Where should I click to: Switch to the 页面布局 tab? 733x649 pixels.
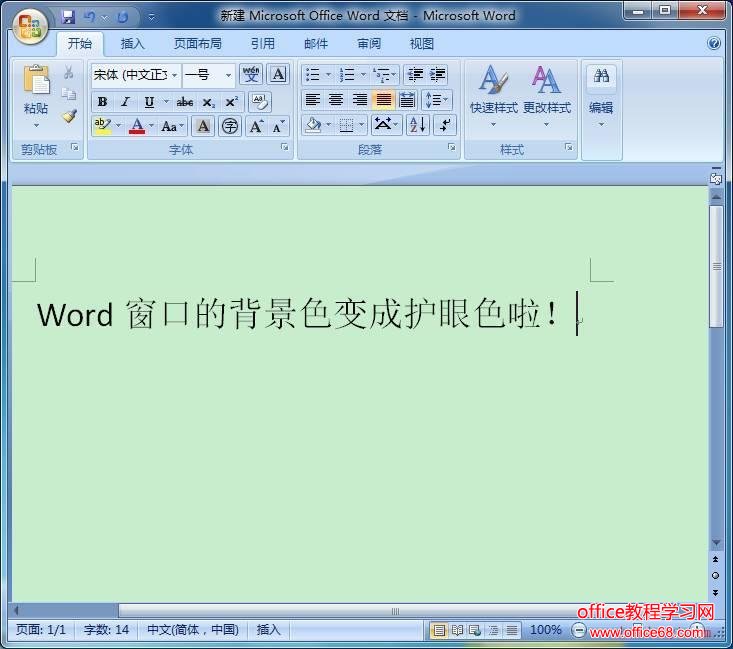click(x=198, y=44)
